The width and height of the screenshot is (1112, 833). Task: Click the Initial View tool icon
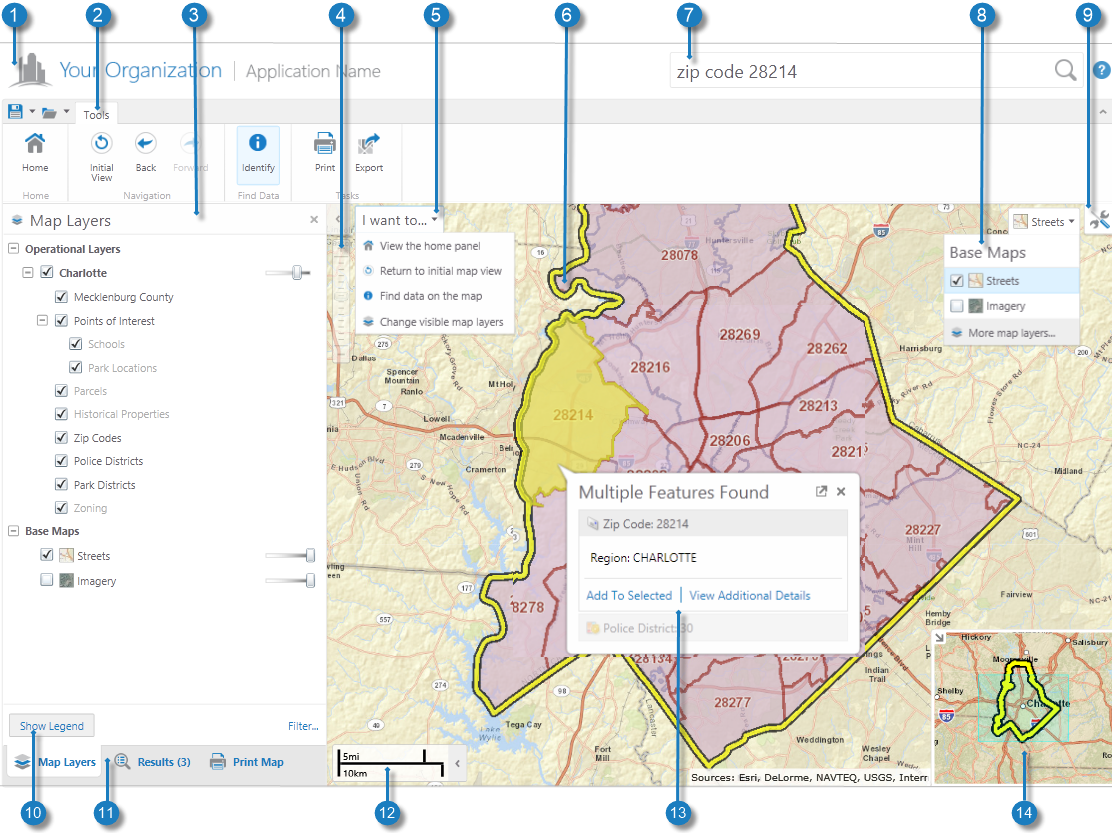click(101, 144)
